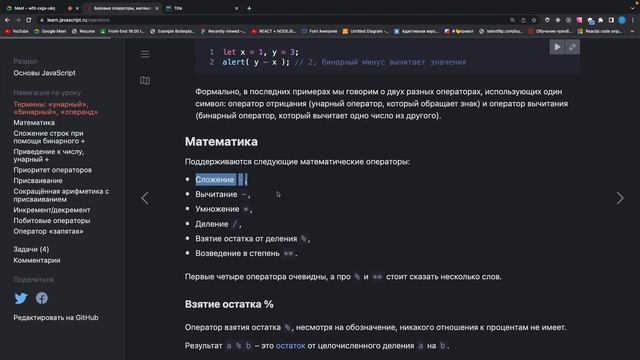This screenshot has width=640, height=360.
Task: Click the zoom magnifier in address bar
Action: click(x=512, y=20)
